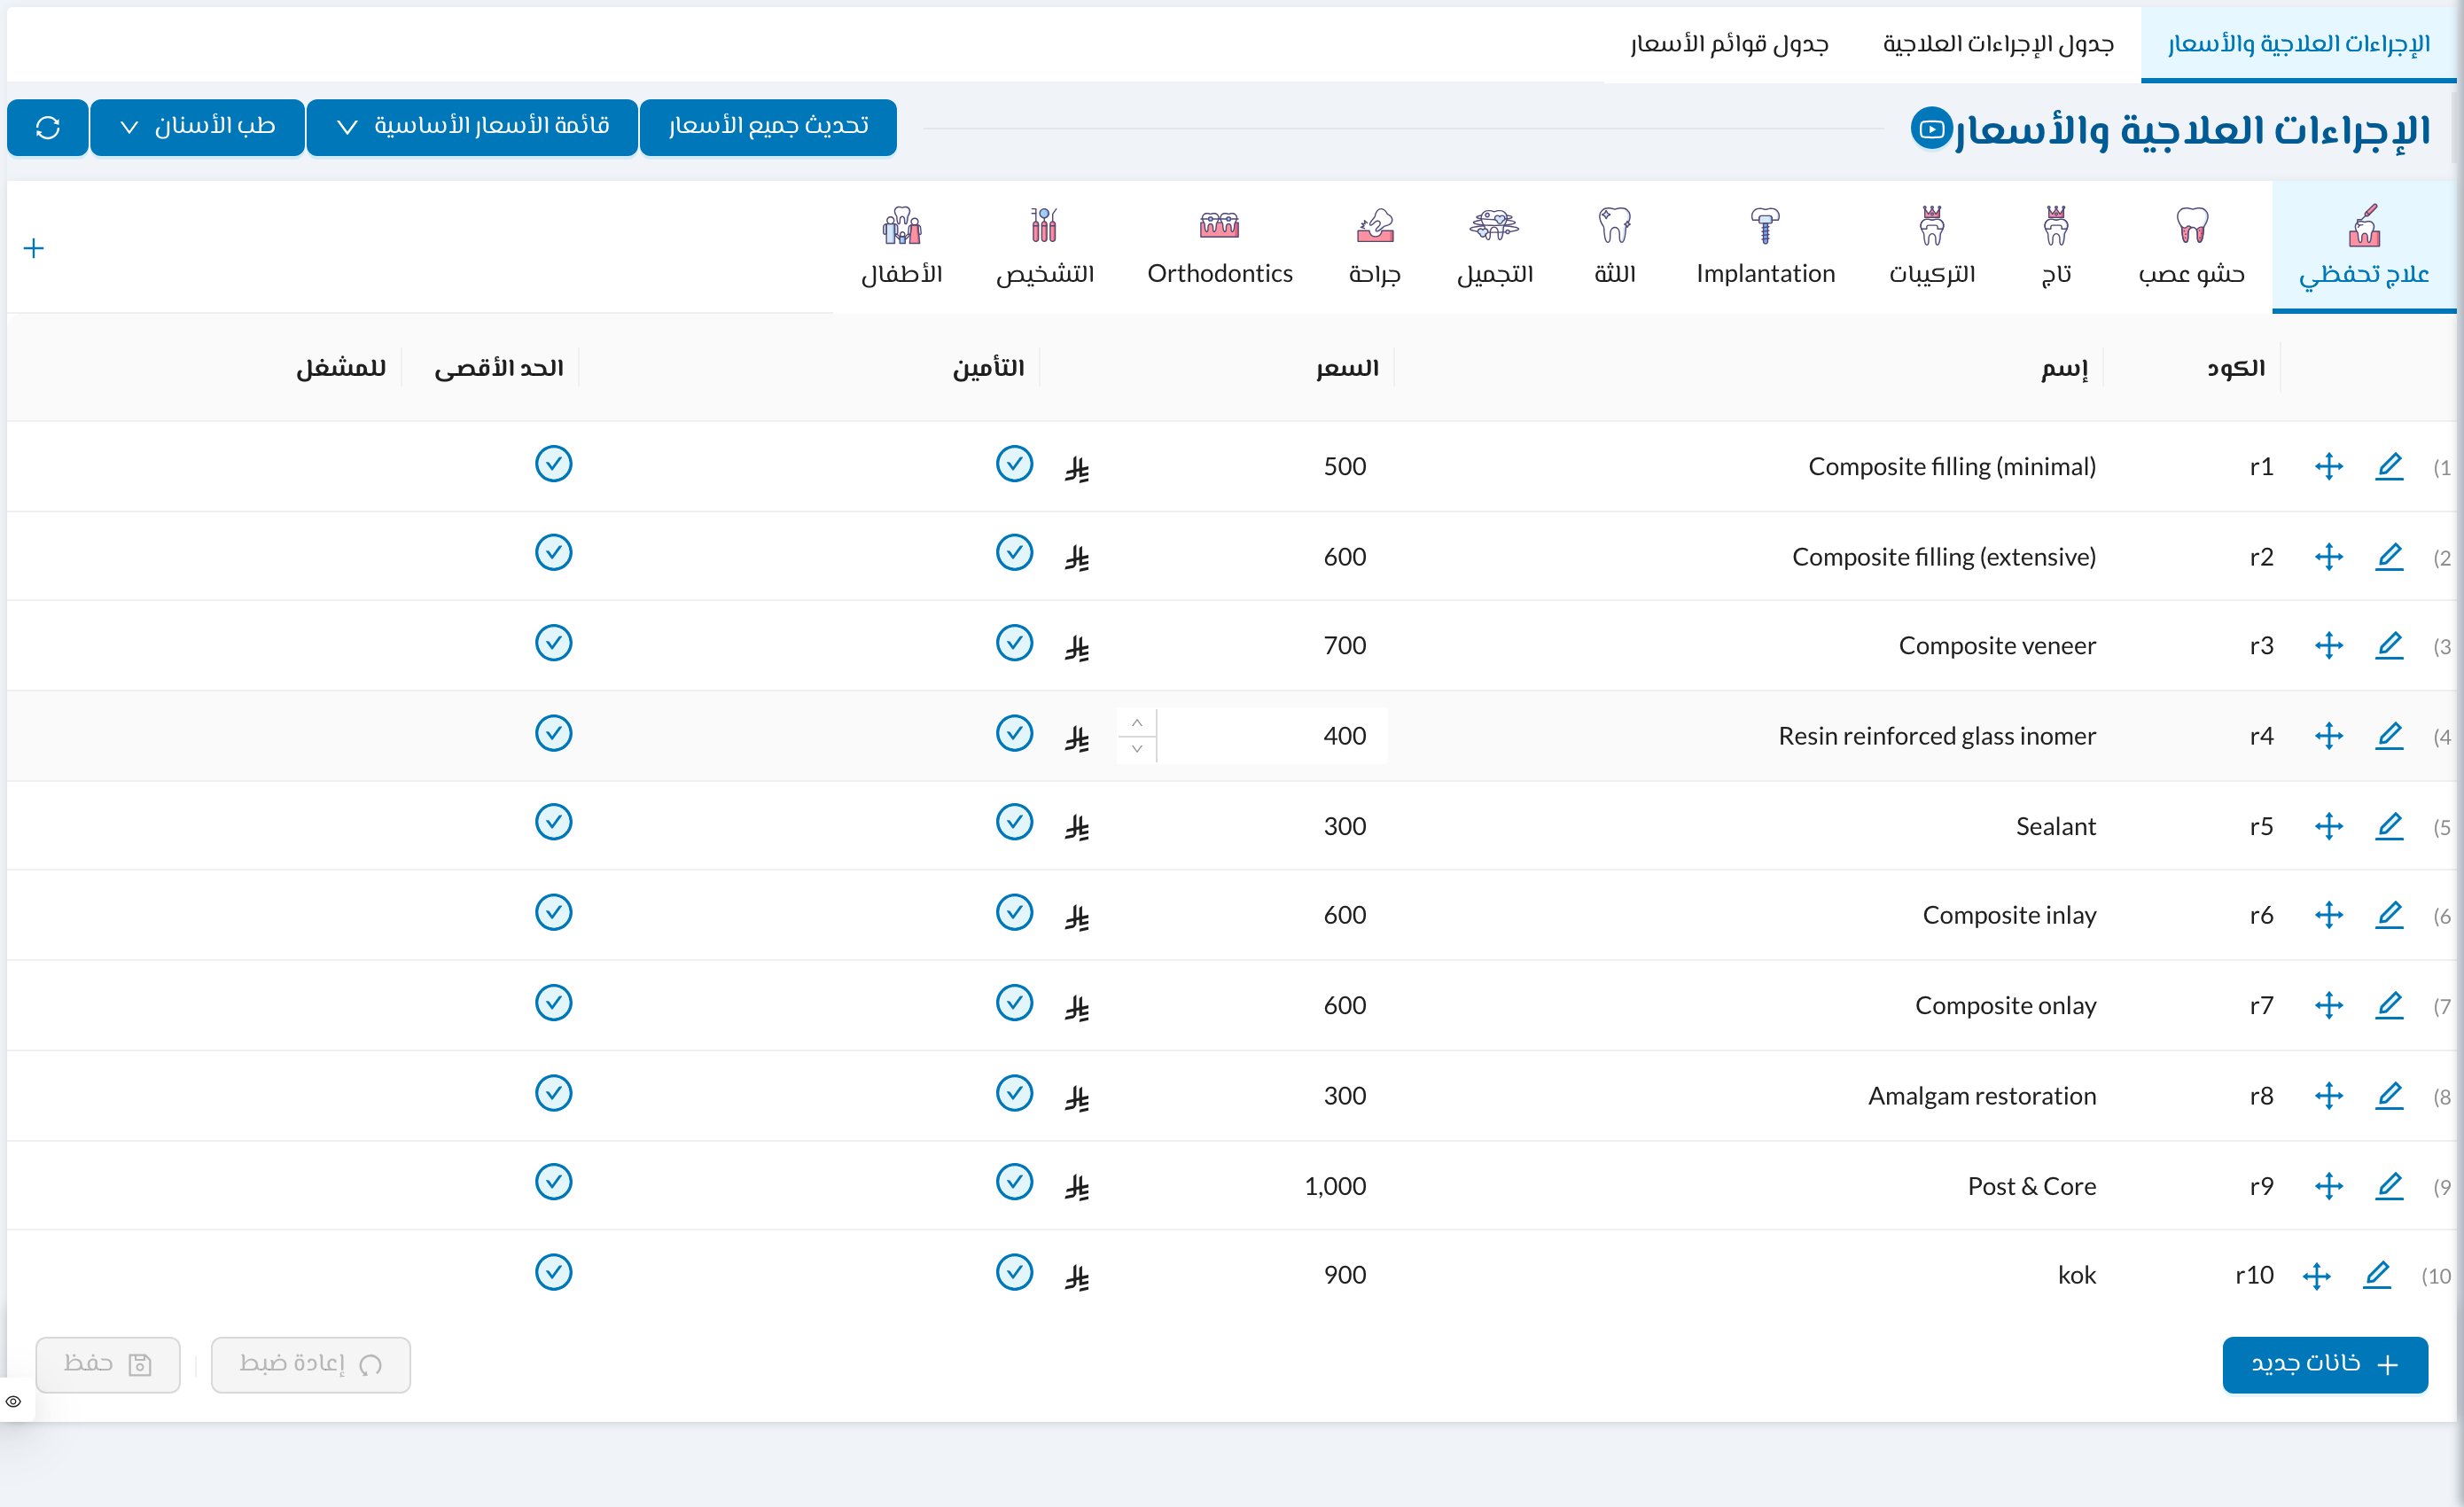Increase price with up arrow in r4 row
The image size is (2464, 1507).
(x=1137, y=723)
